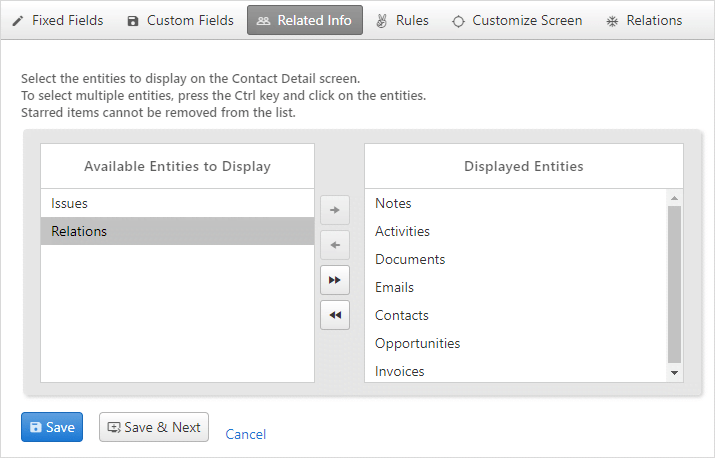Select Issues in available entities list
This screenshot has height=458, width=715.
(177, 203)
